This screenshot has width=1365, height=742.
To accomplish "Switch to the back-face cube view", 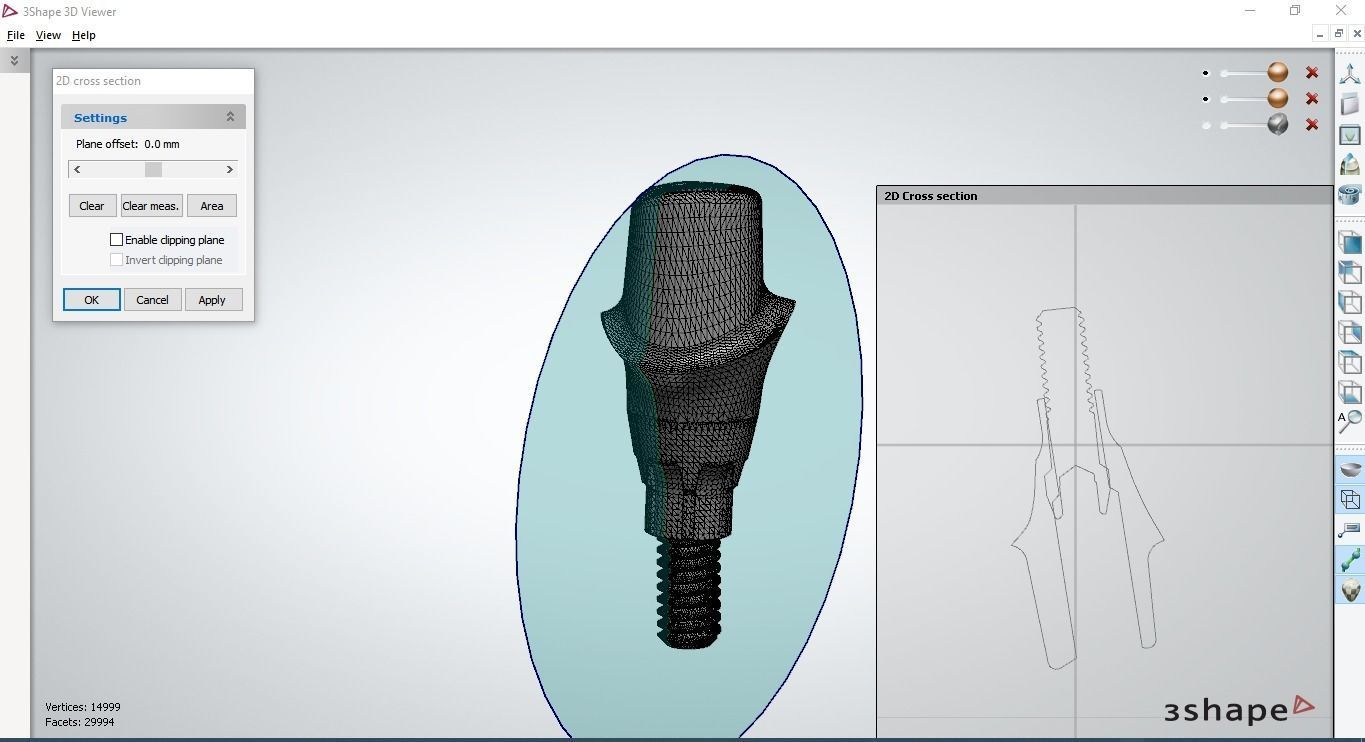I will (x=1350, y=272).
